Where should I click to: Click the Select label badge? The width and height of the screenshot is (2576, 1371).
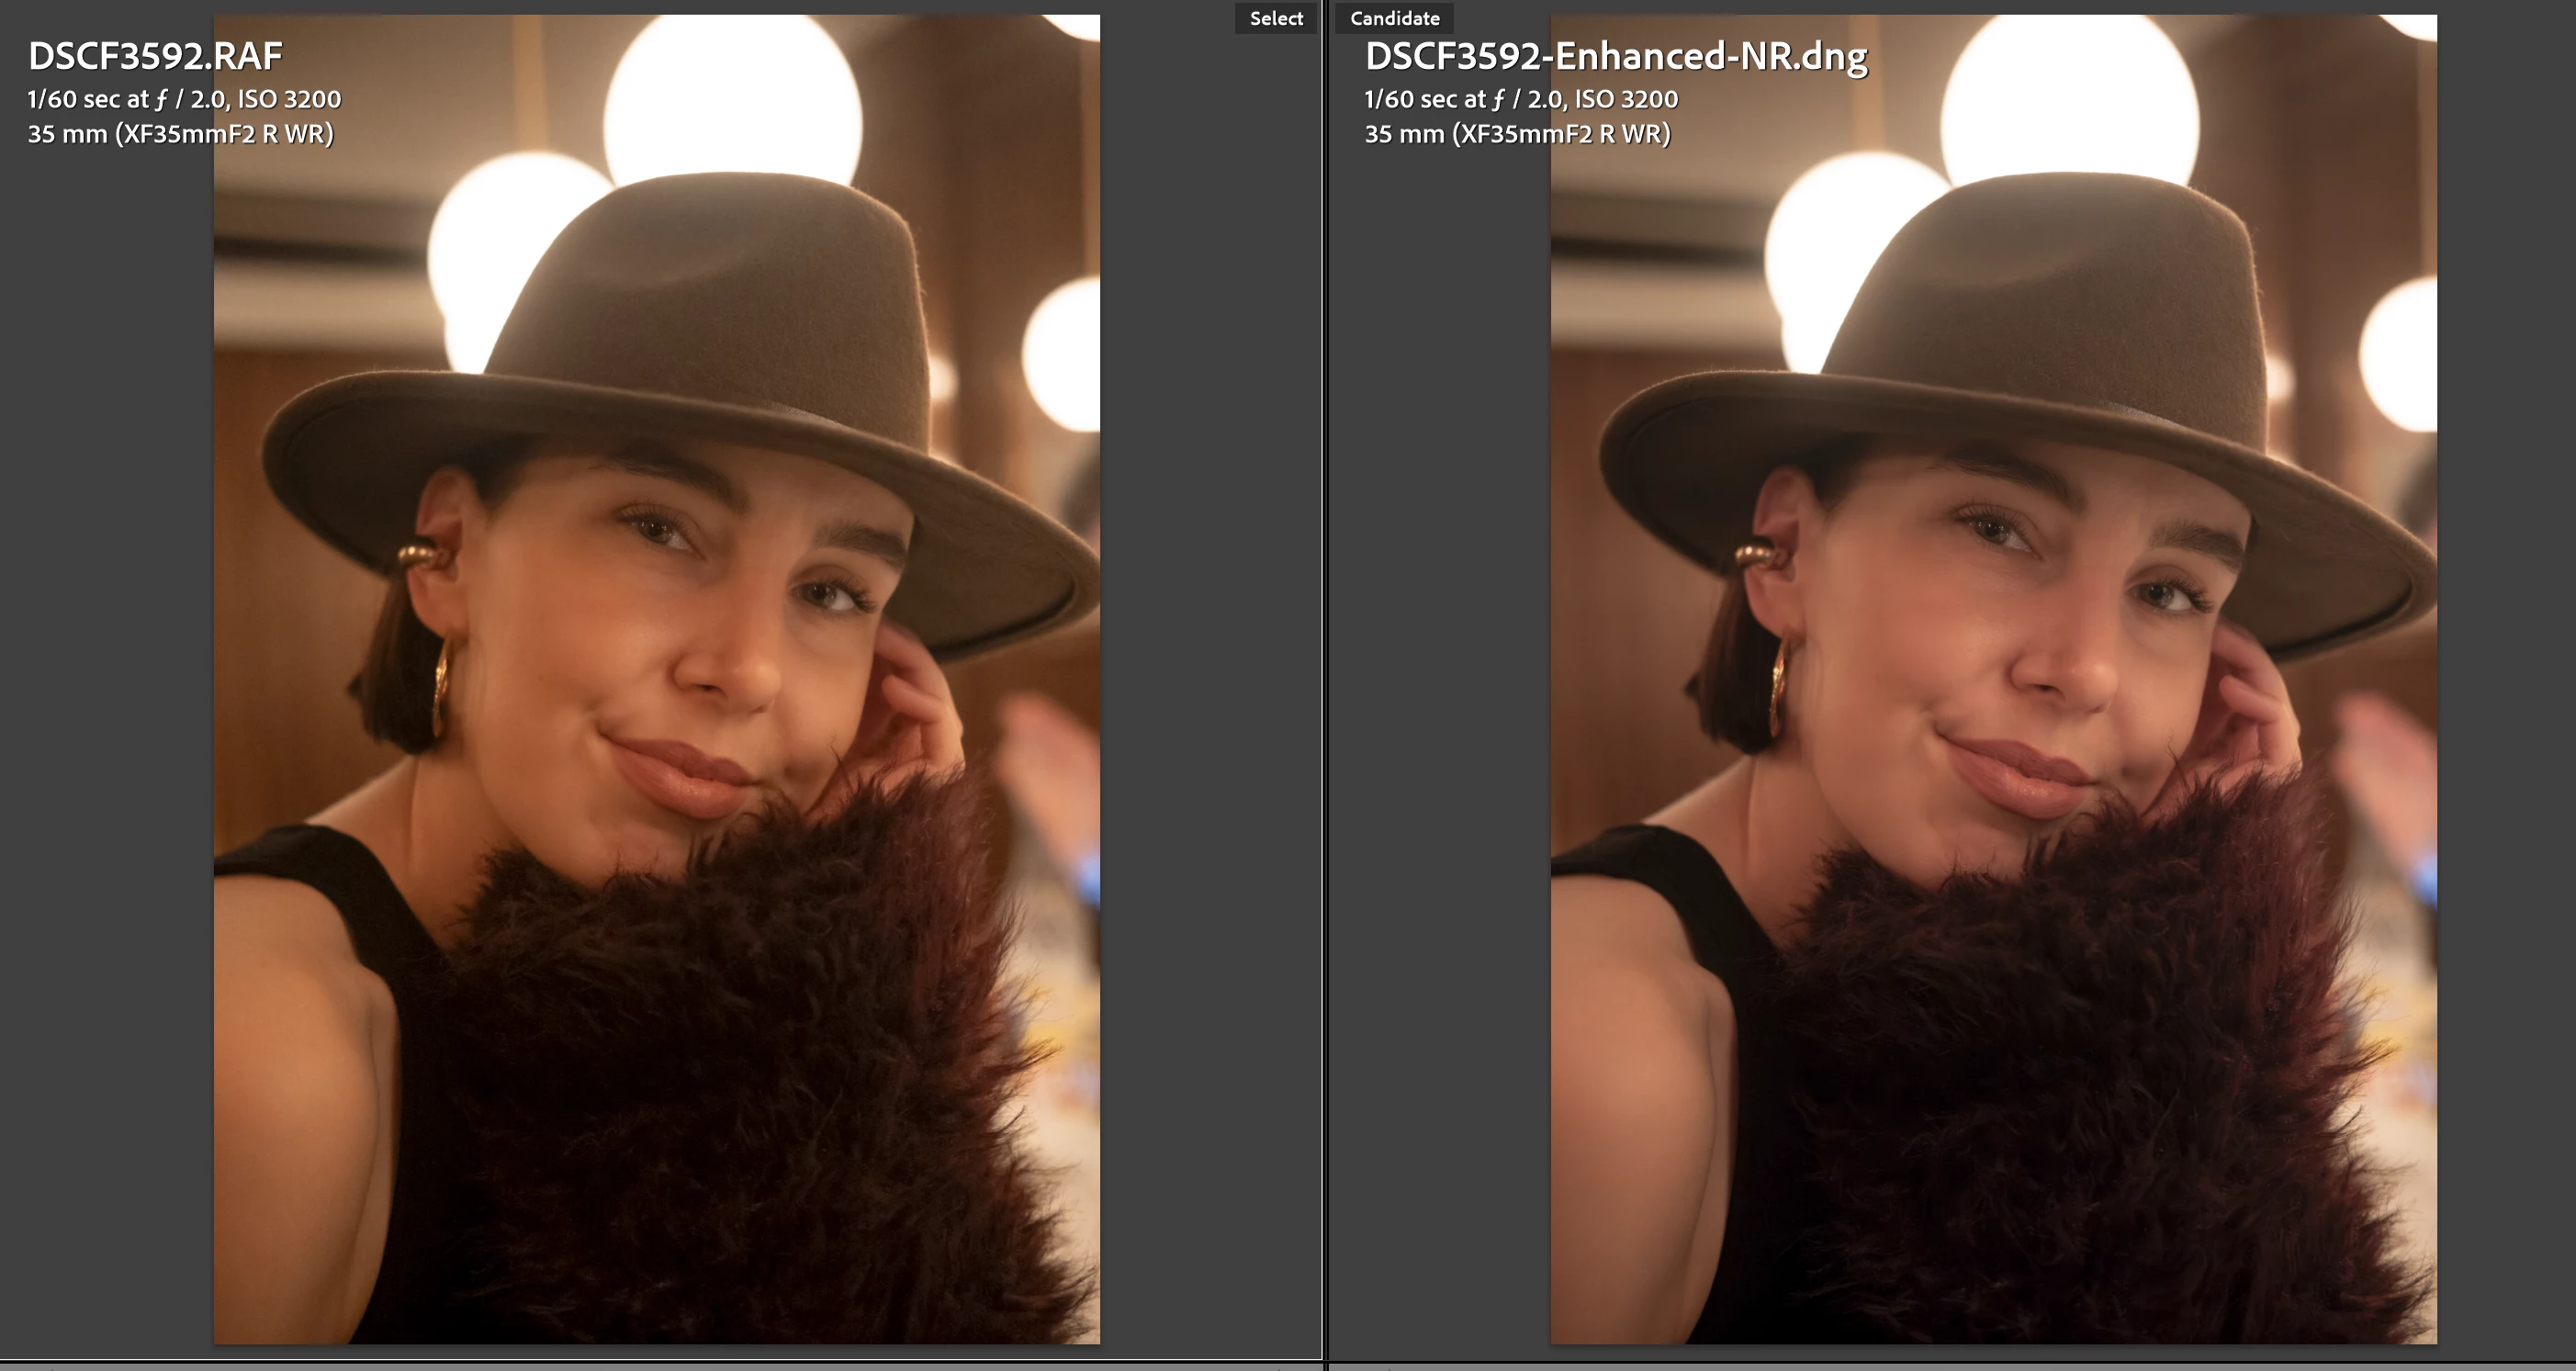pos(1275,18)
